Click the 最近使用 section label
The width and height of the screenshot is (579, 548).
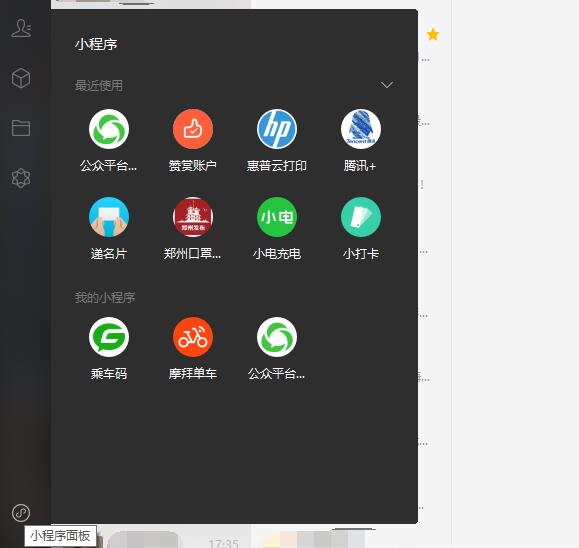tap(99, 86)
